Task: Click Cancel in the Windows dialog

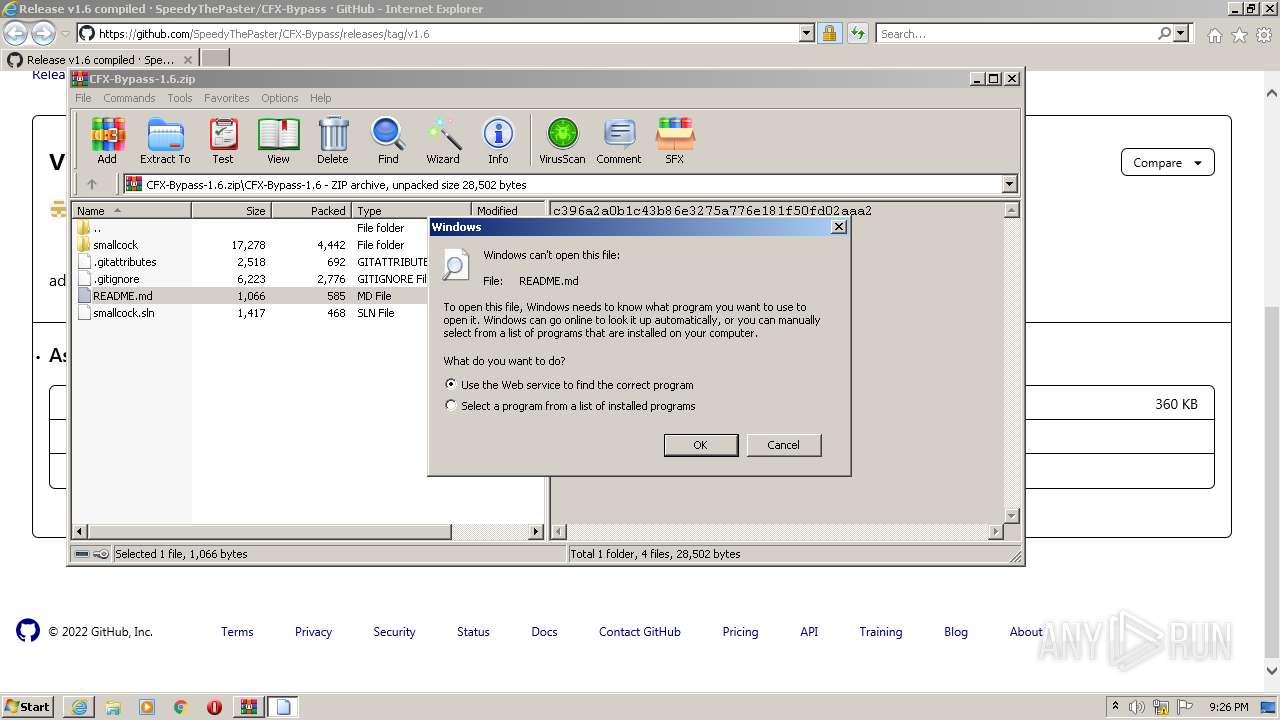Action: click(784, 445)
